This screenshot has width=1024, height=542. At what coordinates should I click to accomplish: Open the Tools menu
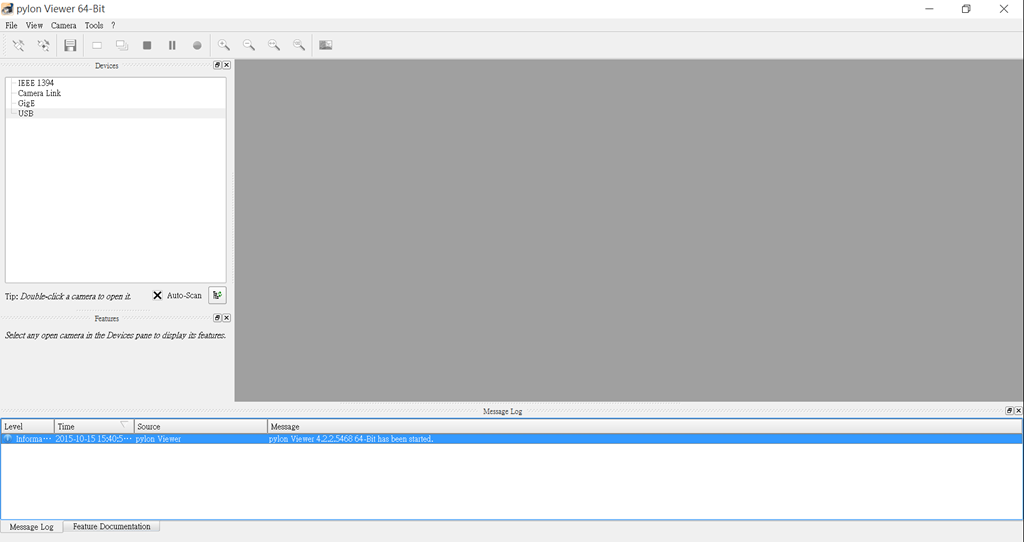94,25
